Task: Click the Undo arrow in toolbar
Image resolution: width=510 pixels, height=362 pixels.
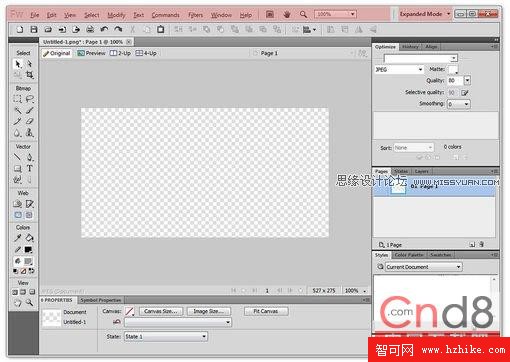Action: point(104,29)
